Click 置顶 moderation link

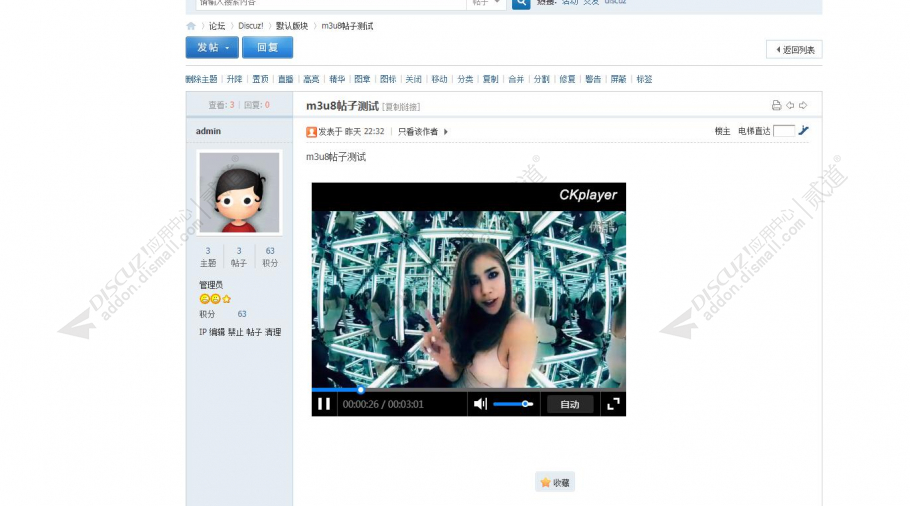click(260, 79)
